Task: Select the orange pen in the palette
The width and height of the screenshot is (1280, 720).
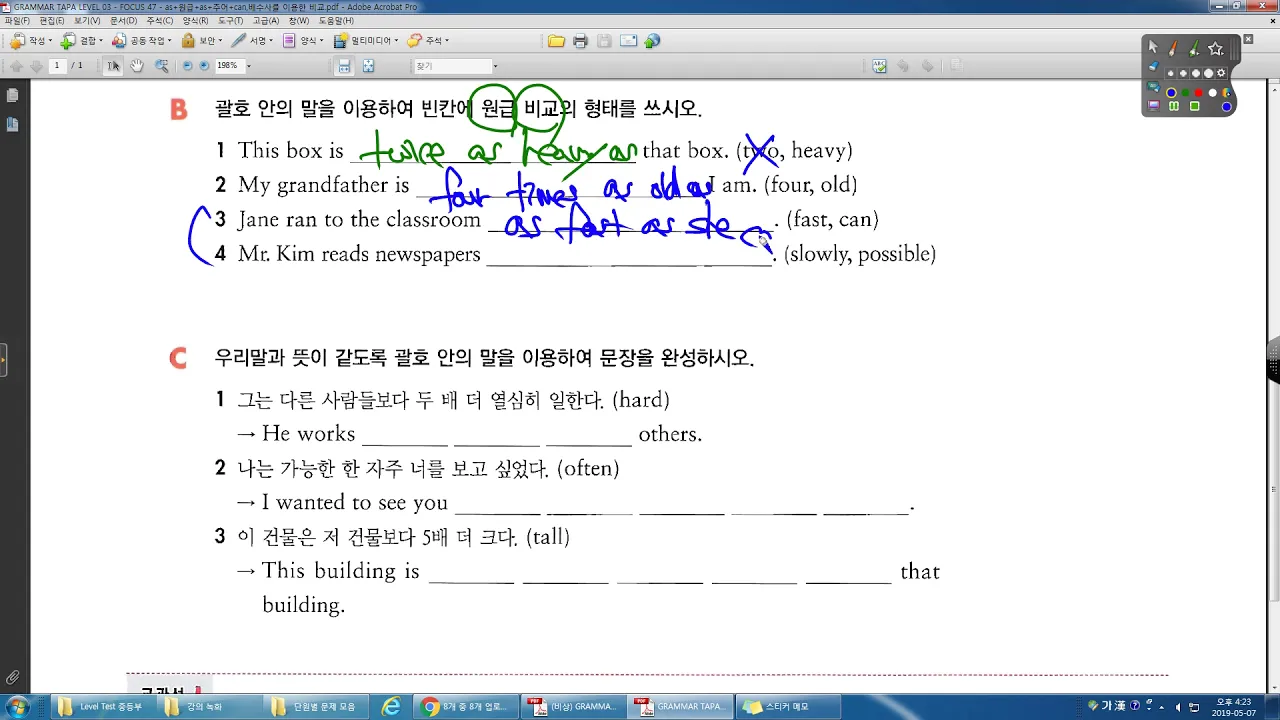Action: (x=1172, y=48)
